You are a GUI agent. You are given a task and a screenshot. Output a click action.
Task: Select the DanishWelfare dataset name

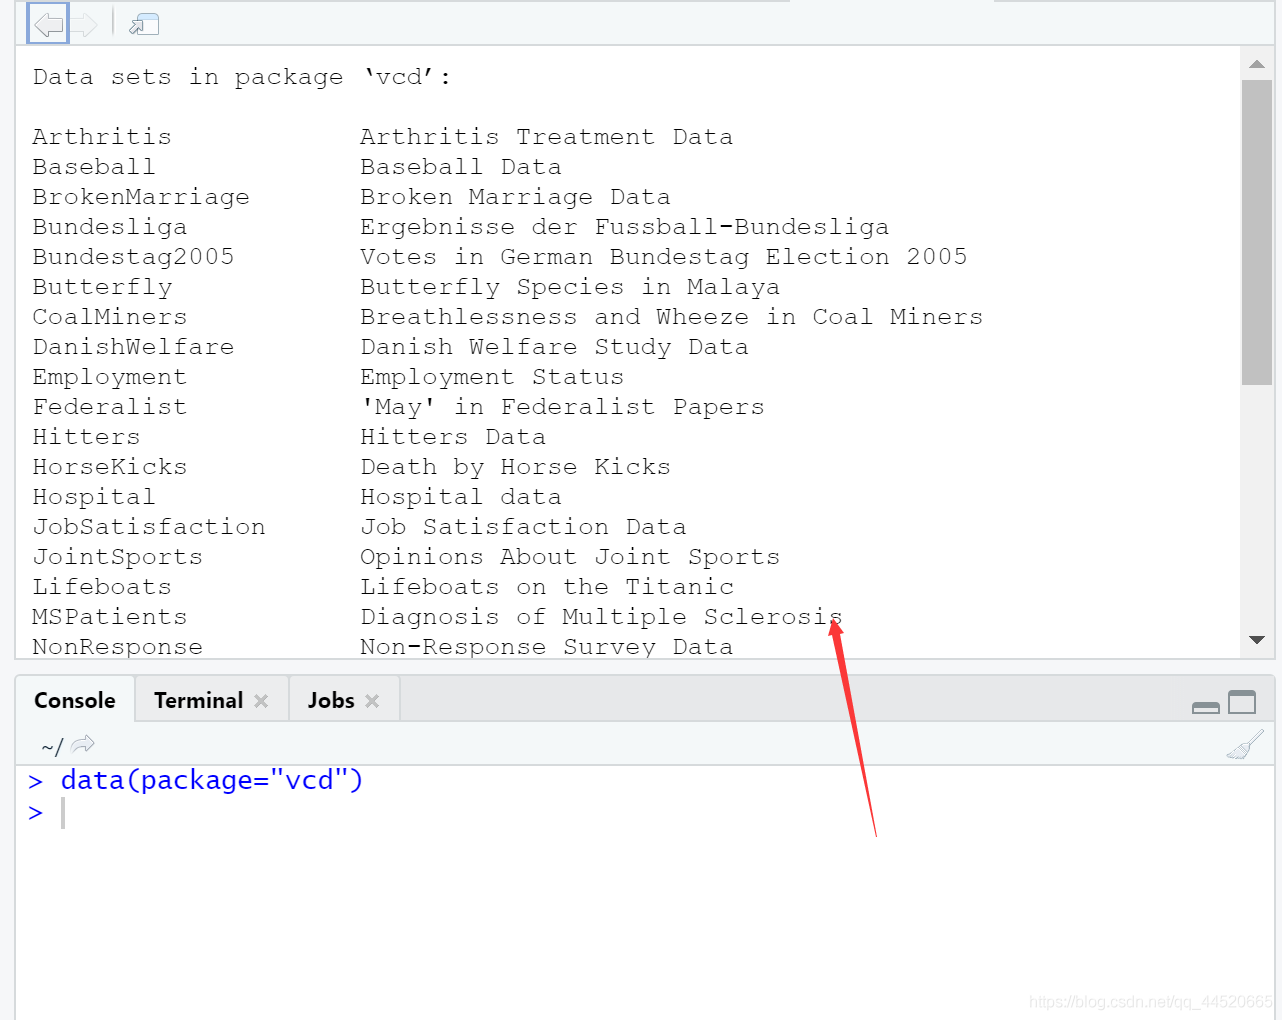click(x=133, y=347)
